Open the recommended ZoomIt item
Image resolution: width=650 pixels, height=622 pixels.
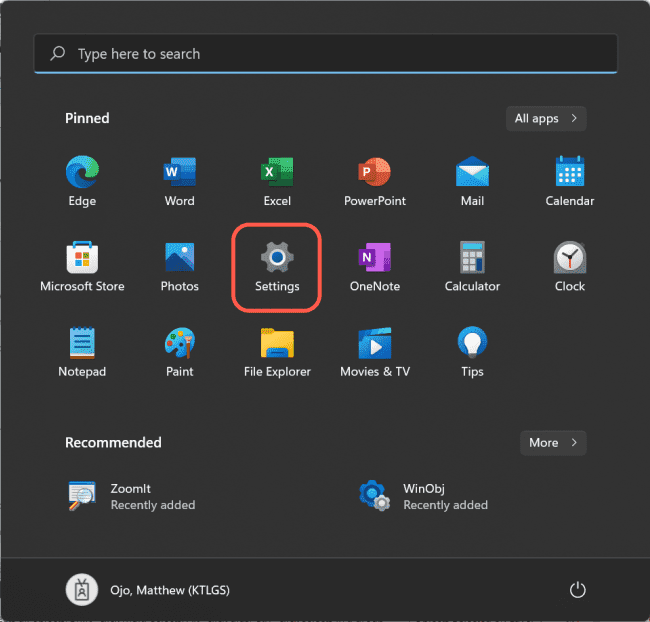(x=130, y=496)
